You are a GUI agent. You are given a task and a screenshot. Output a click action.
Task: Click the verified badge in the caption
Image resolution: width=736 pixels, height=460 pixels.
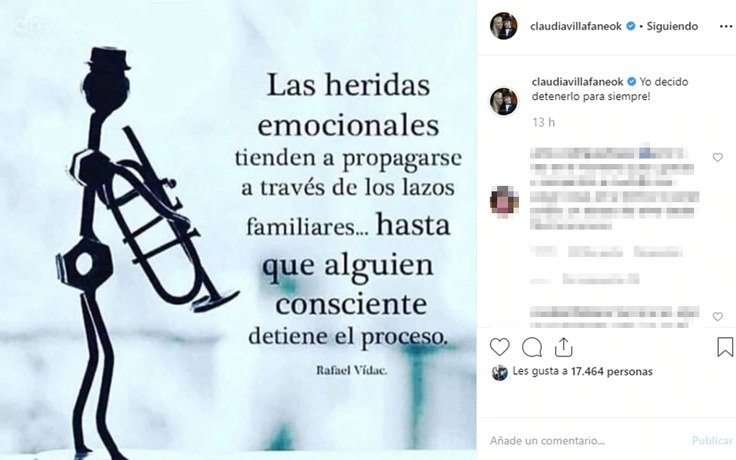coord(632,82)
